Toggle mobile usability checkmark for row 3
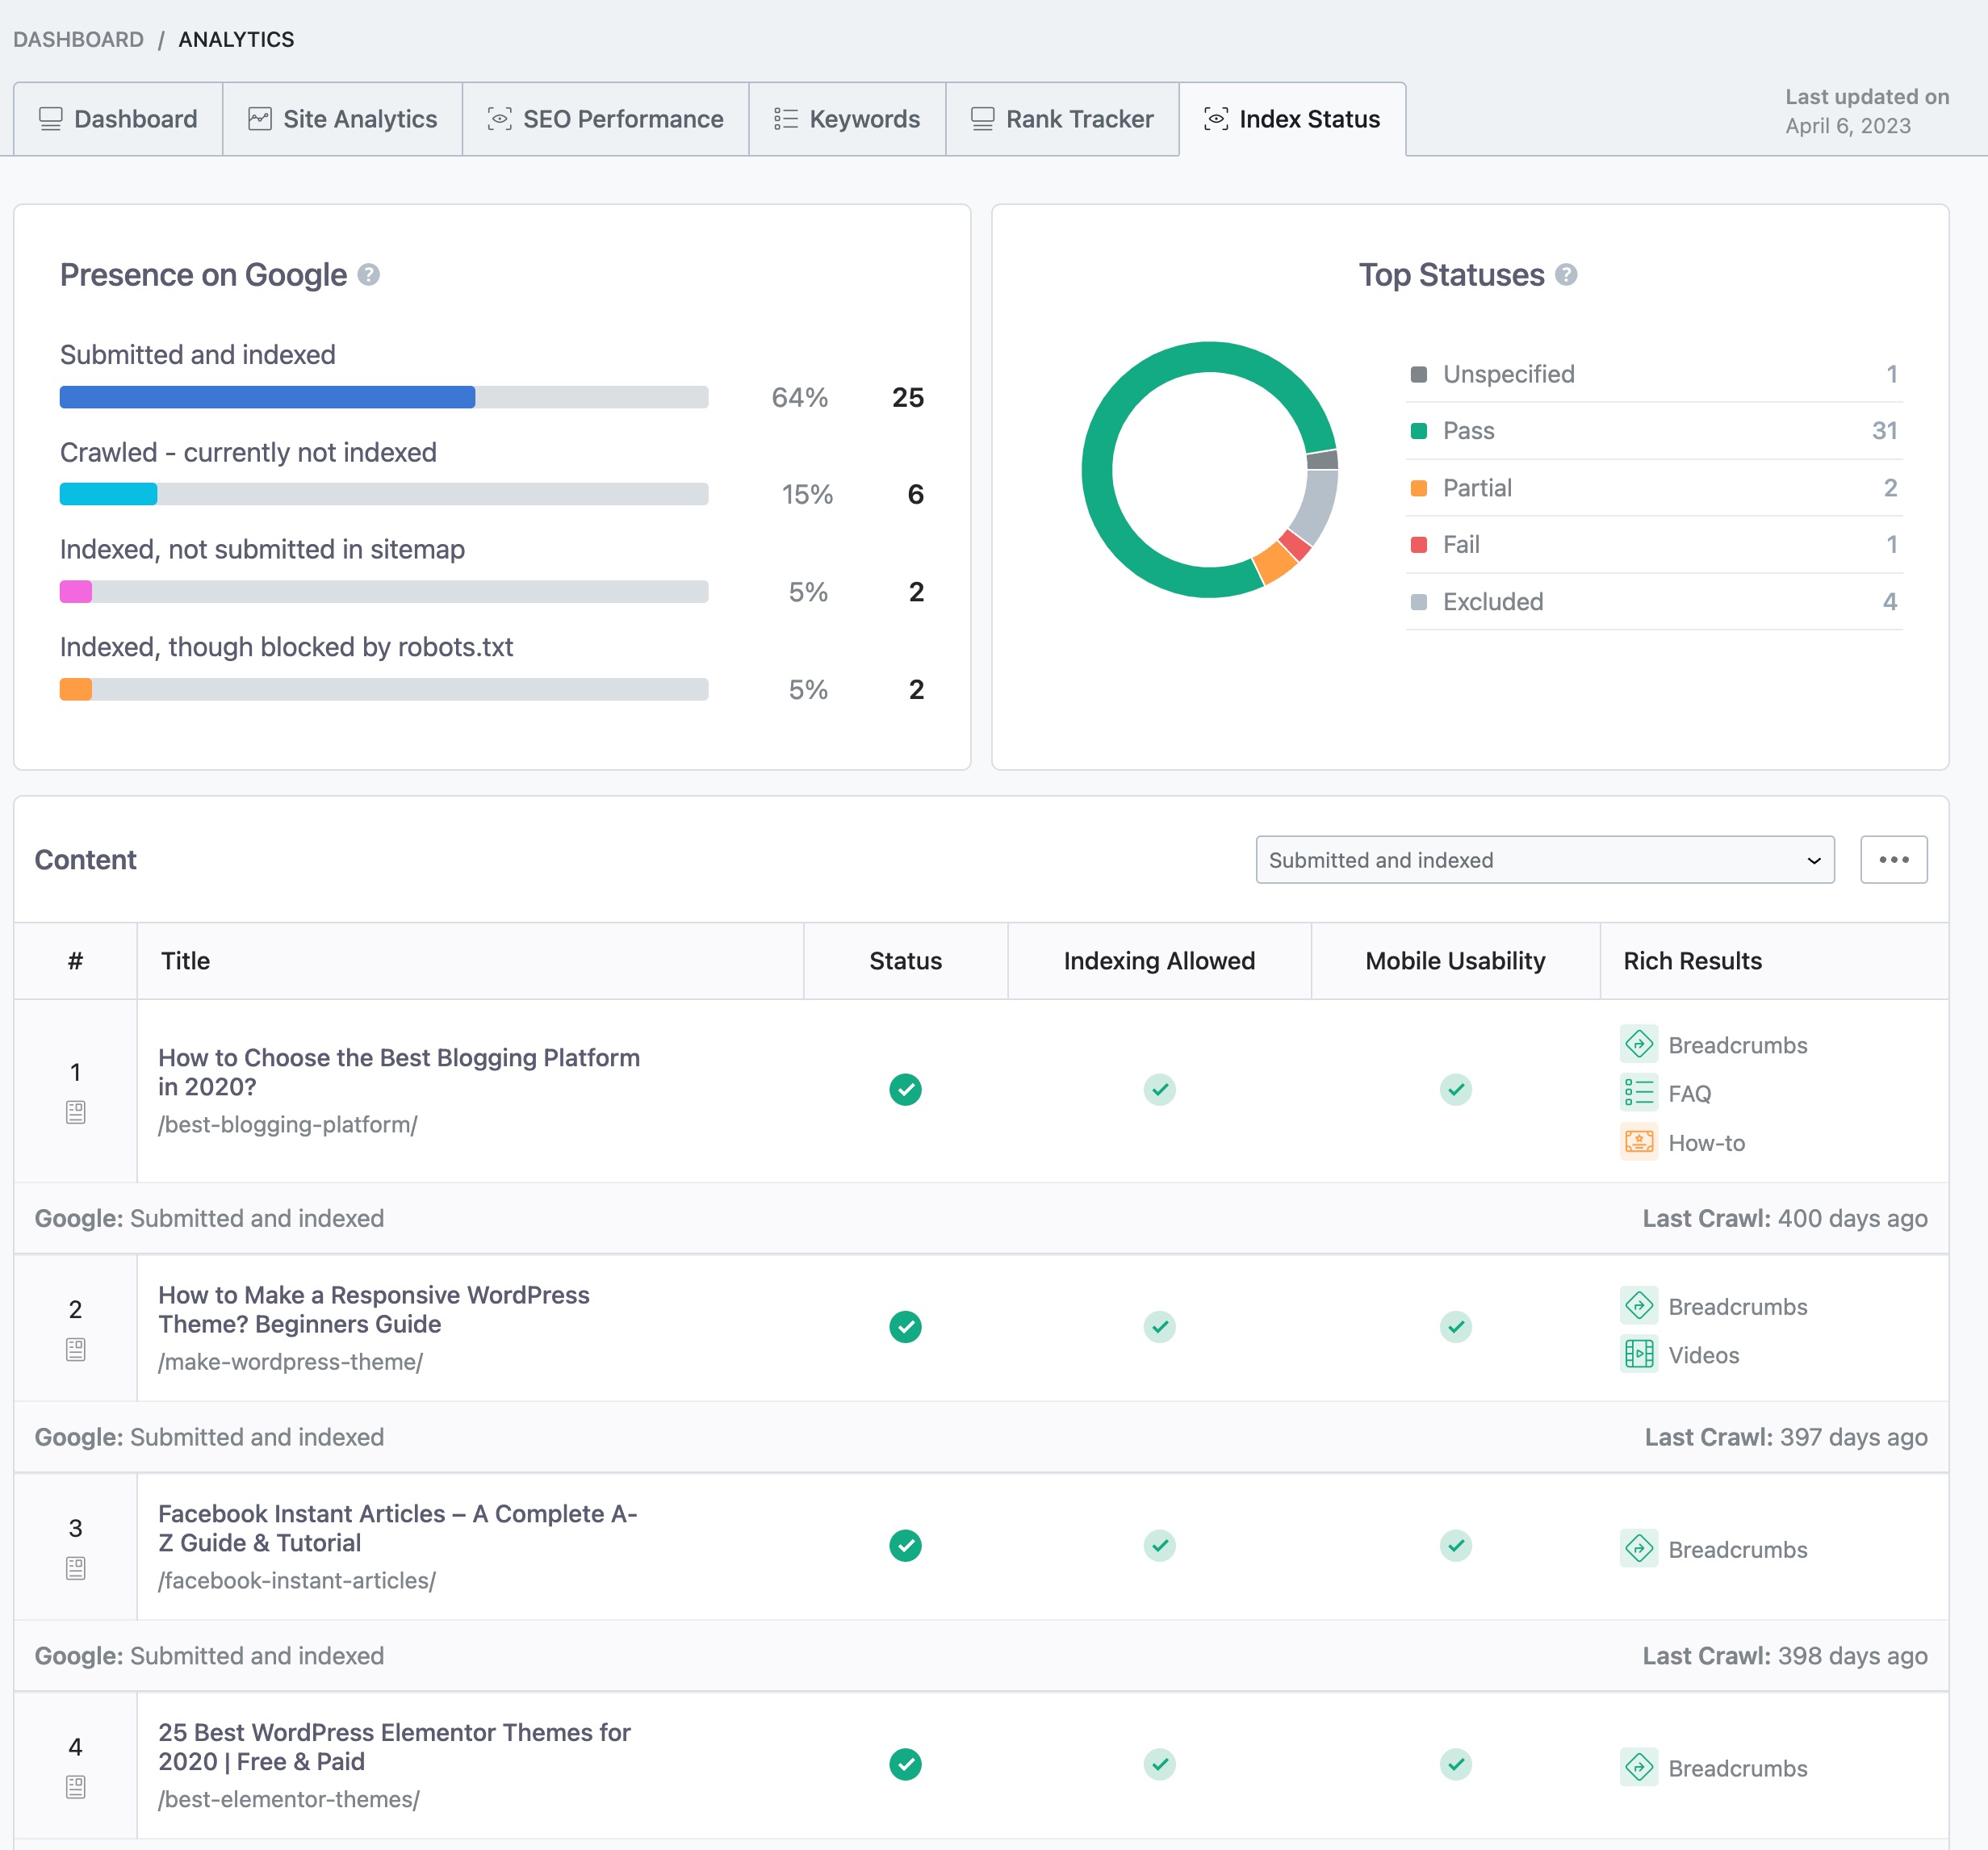The height and width of the screenshot is (1850, 1988). tap(1458, 1546)
